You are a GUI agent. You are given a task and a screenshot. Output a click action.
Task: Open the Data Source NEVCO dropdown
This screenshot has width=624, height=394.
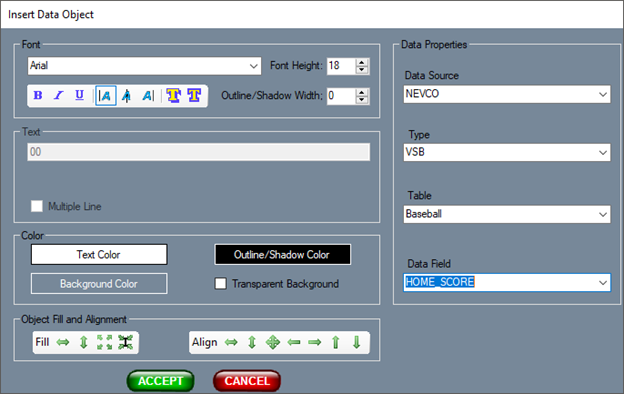coord(603,95)
